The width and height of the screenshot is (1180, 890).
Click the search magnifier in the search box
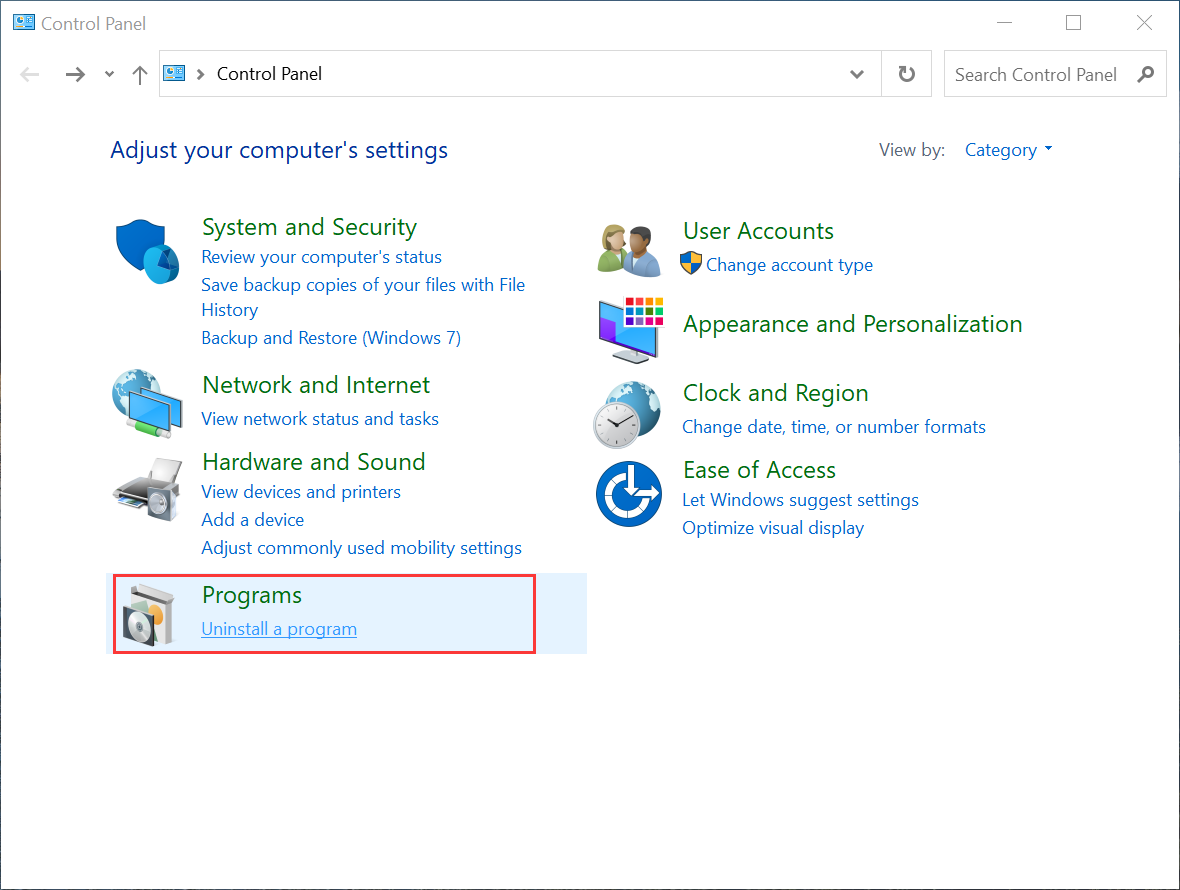coord(1146,73)
